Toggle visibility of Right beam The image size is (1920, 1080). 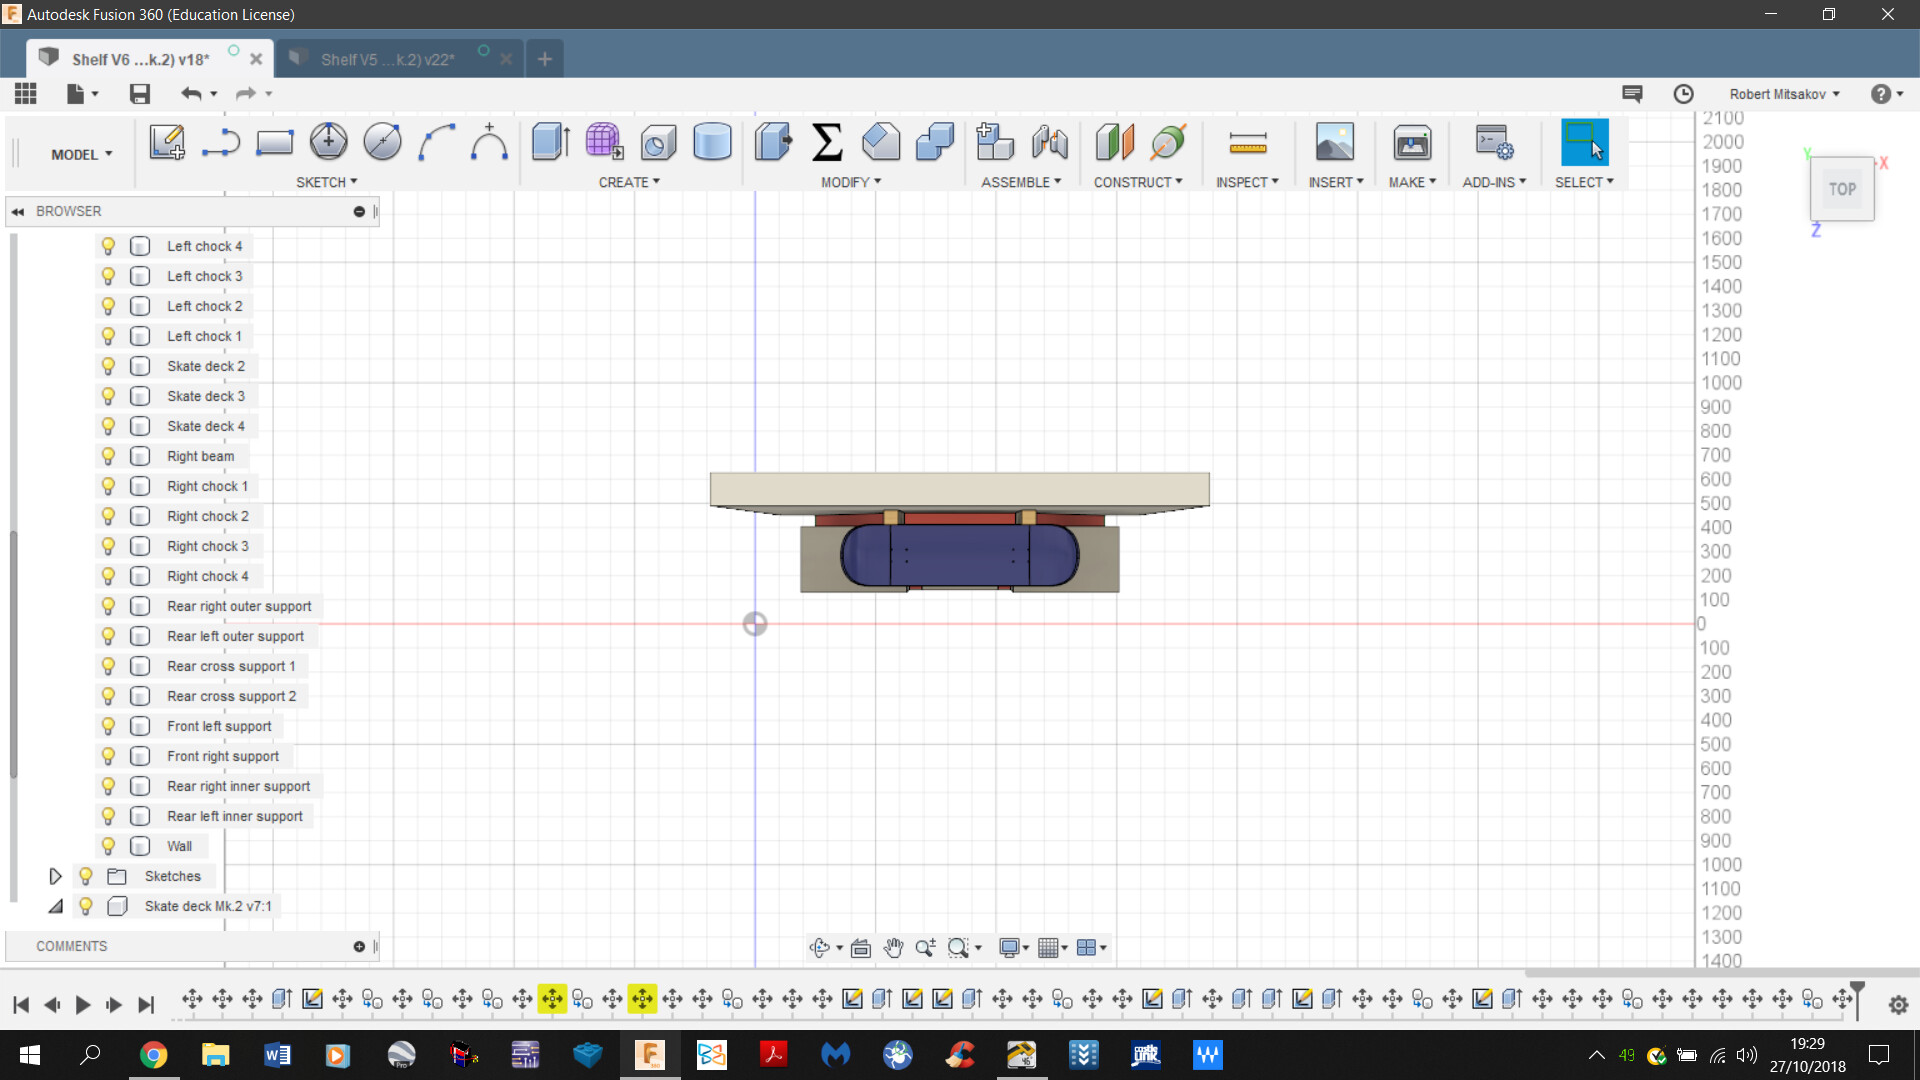point(108,456)
